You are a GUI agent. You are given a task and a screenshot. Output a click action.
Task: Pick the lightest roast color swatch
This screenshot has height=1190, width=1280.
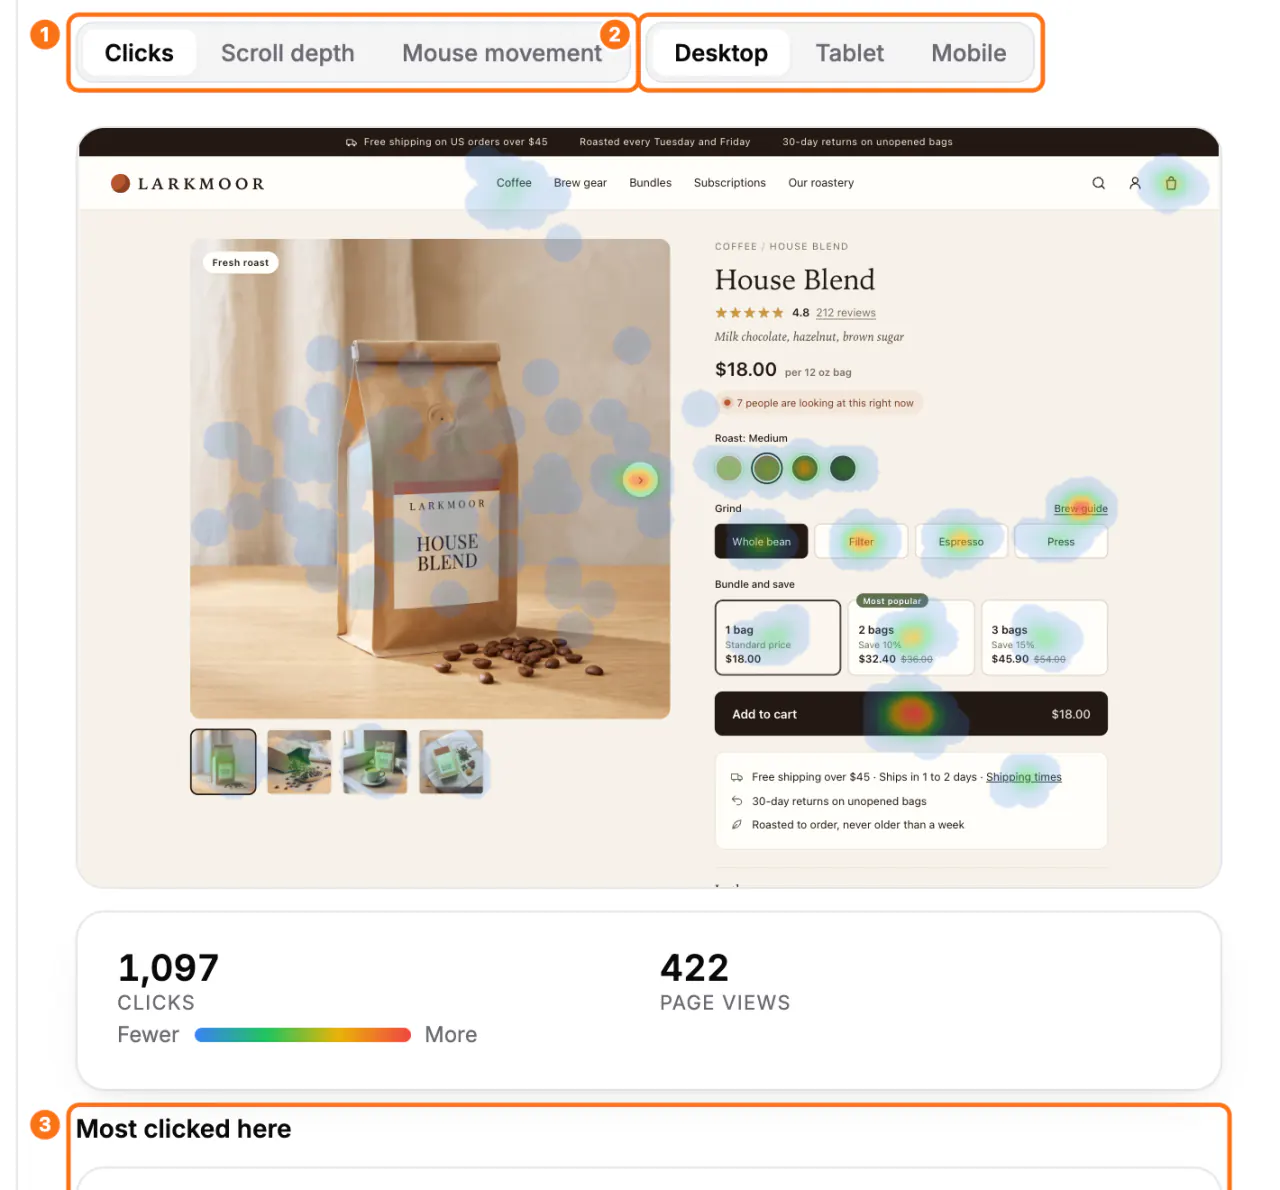pyautogui.click(x=729, y=468)
